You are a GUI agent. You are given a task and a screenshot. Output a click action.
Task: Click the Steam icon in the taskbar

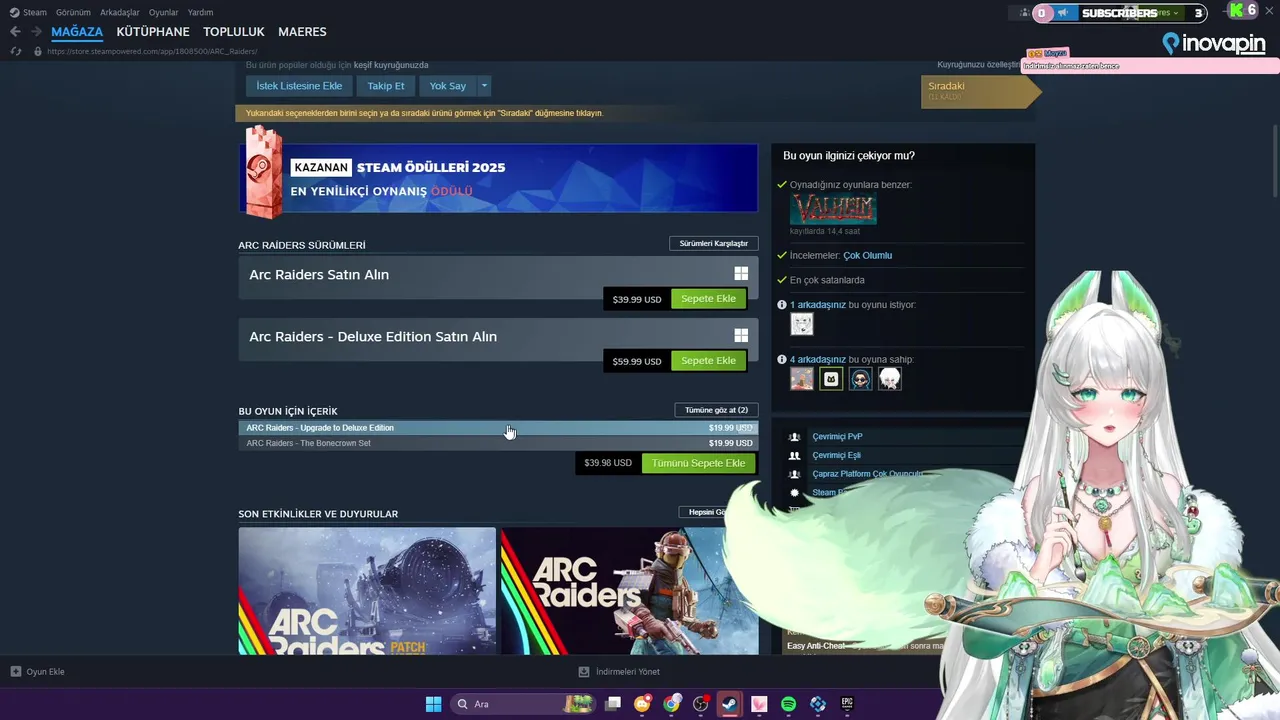coord(730,704)
